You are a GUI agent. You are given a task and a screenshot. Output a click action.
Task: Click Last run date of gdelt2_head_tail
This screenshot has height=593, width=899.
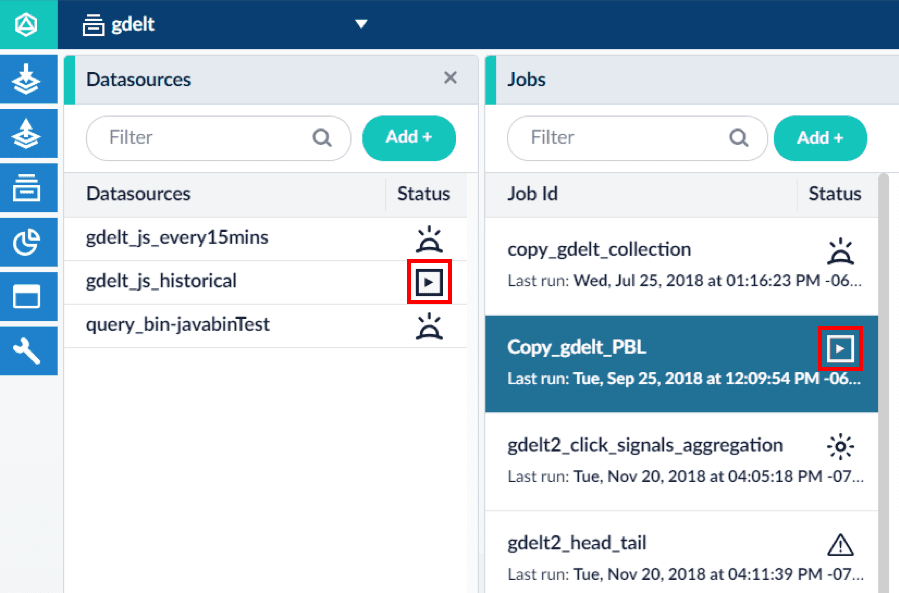[x=718, y=574]
